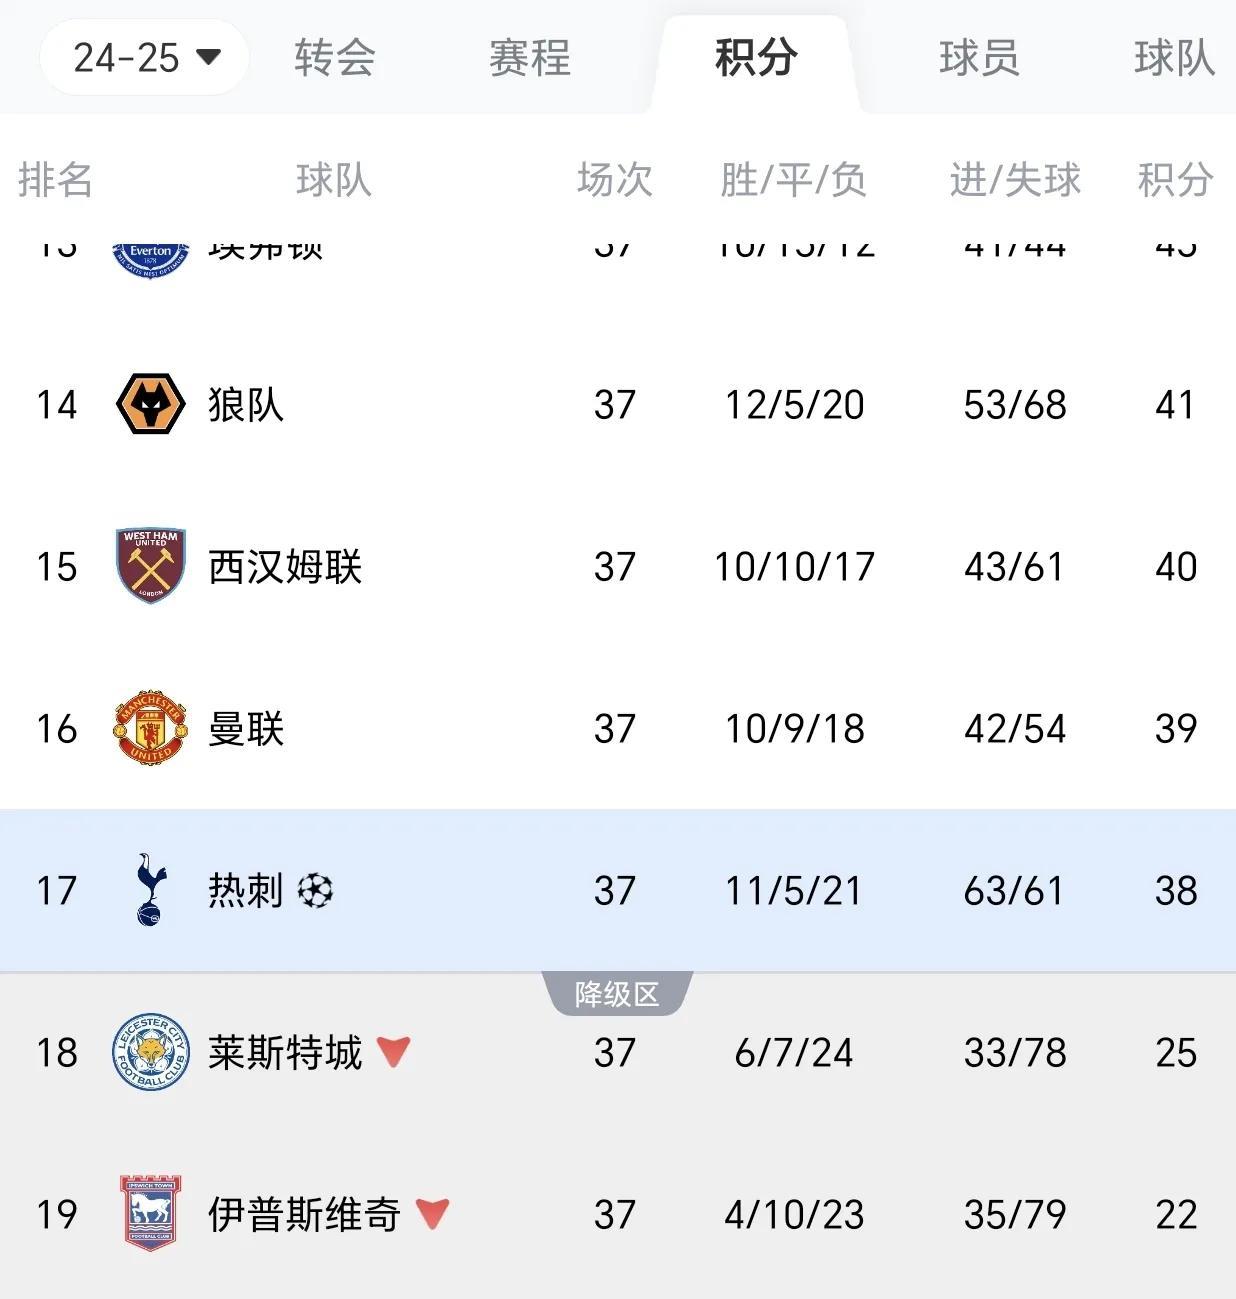The image size is (1236, 1299).
Task: Switch to the 赛程 tab
Action: [x=530, y=58]
